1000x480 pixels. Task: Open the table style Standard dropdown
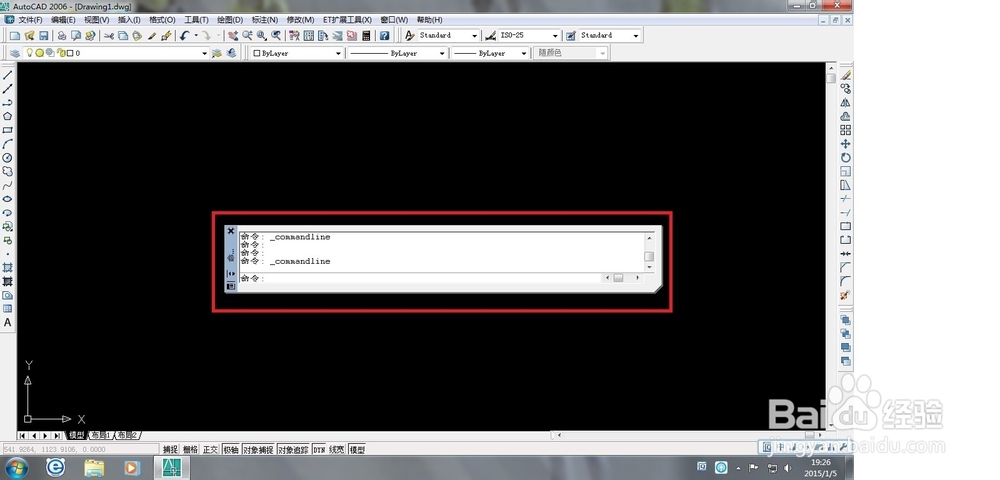click(x=636, y=36)
